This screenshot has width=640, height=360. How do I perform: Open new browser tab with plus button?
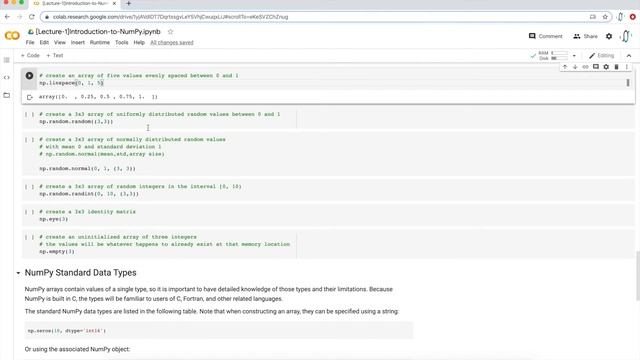click(129, 4)
